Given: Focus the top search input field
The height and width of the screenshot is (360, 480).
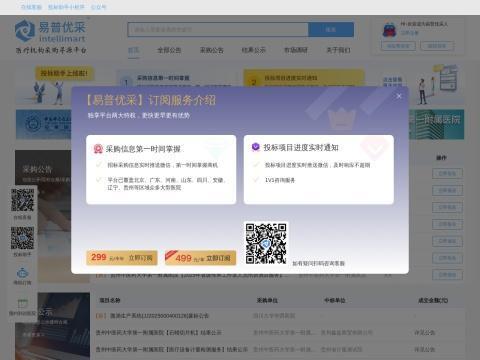Looking at the screenshot, I should pyautogui.click(x=218, y=30).
